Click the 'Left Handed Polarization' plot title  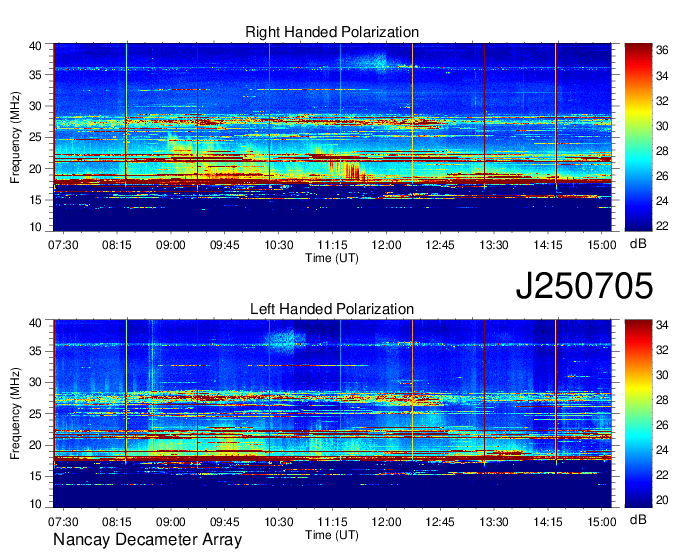pyautogui.click(x=332, y=309)
